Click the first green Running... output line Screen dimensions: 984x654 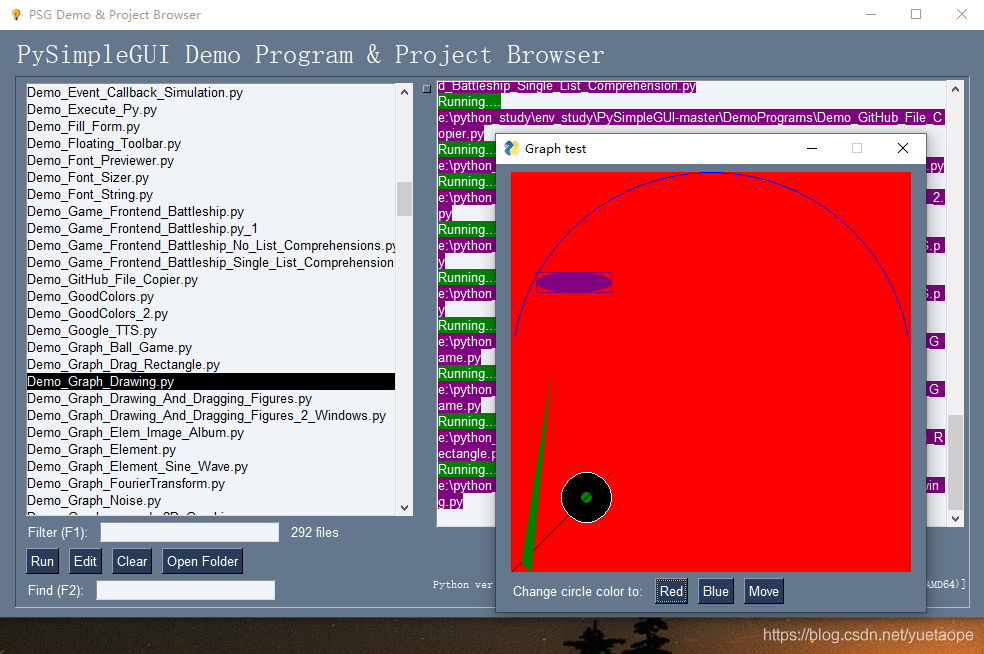coord(469,101)
